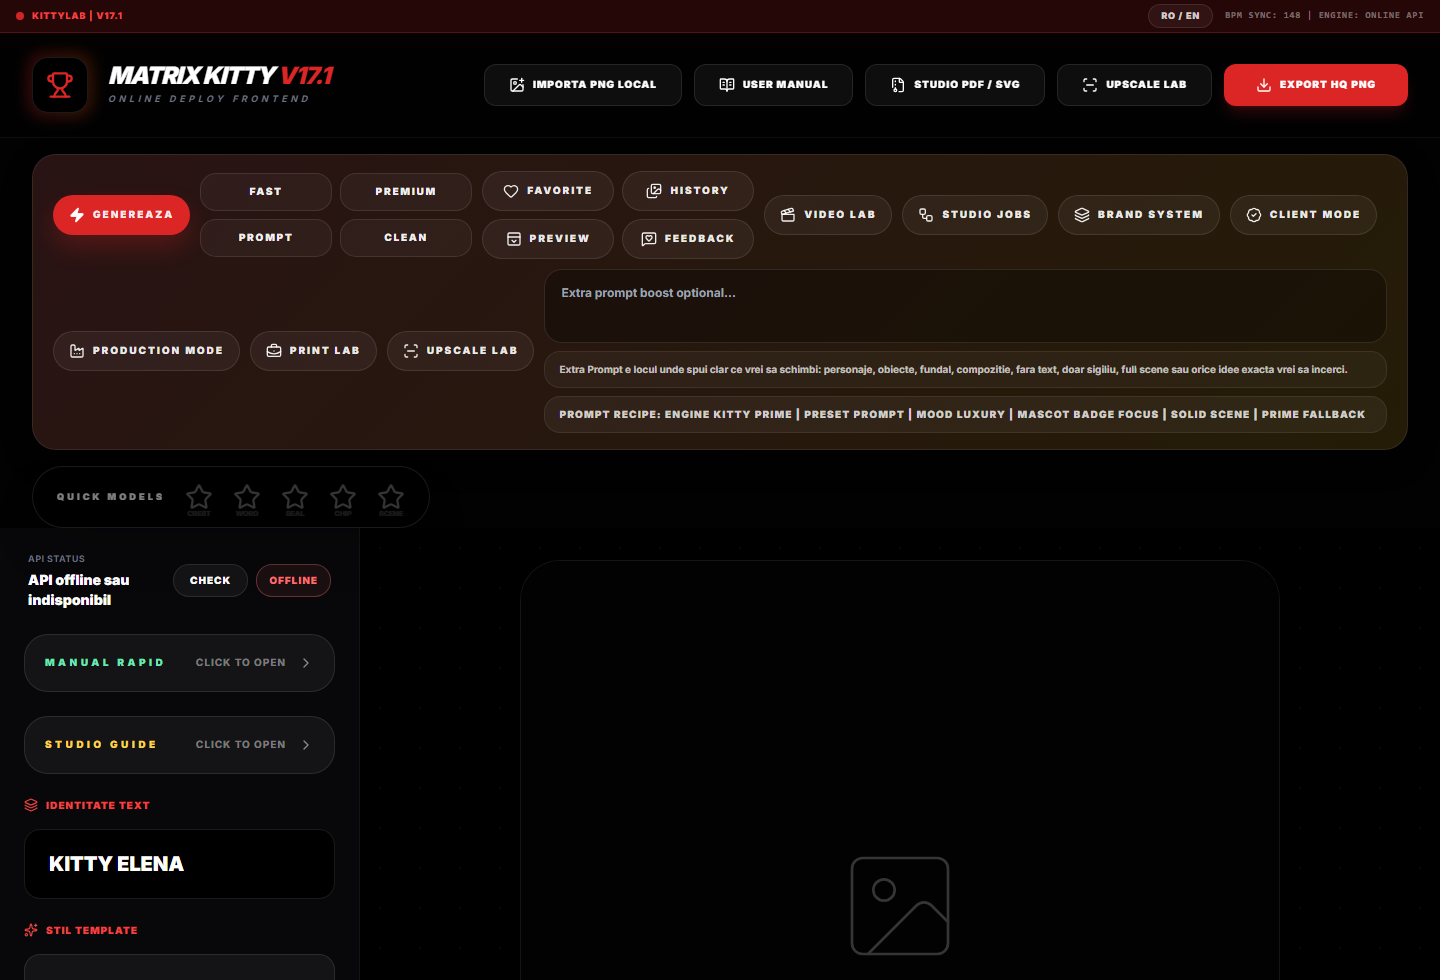Image resolution: width=1440 pixels, height=980 pixels.
Task: Click the QUICK MODELS label
Action: (110, 497)
